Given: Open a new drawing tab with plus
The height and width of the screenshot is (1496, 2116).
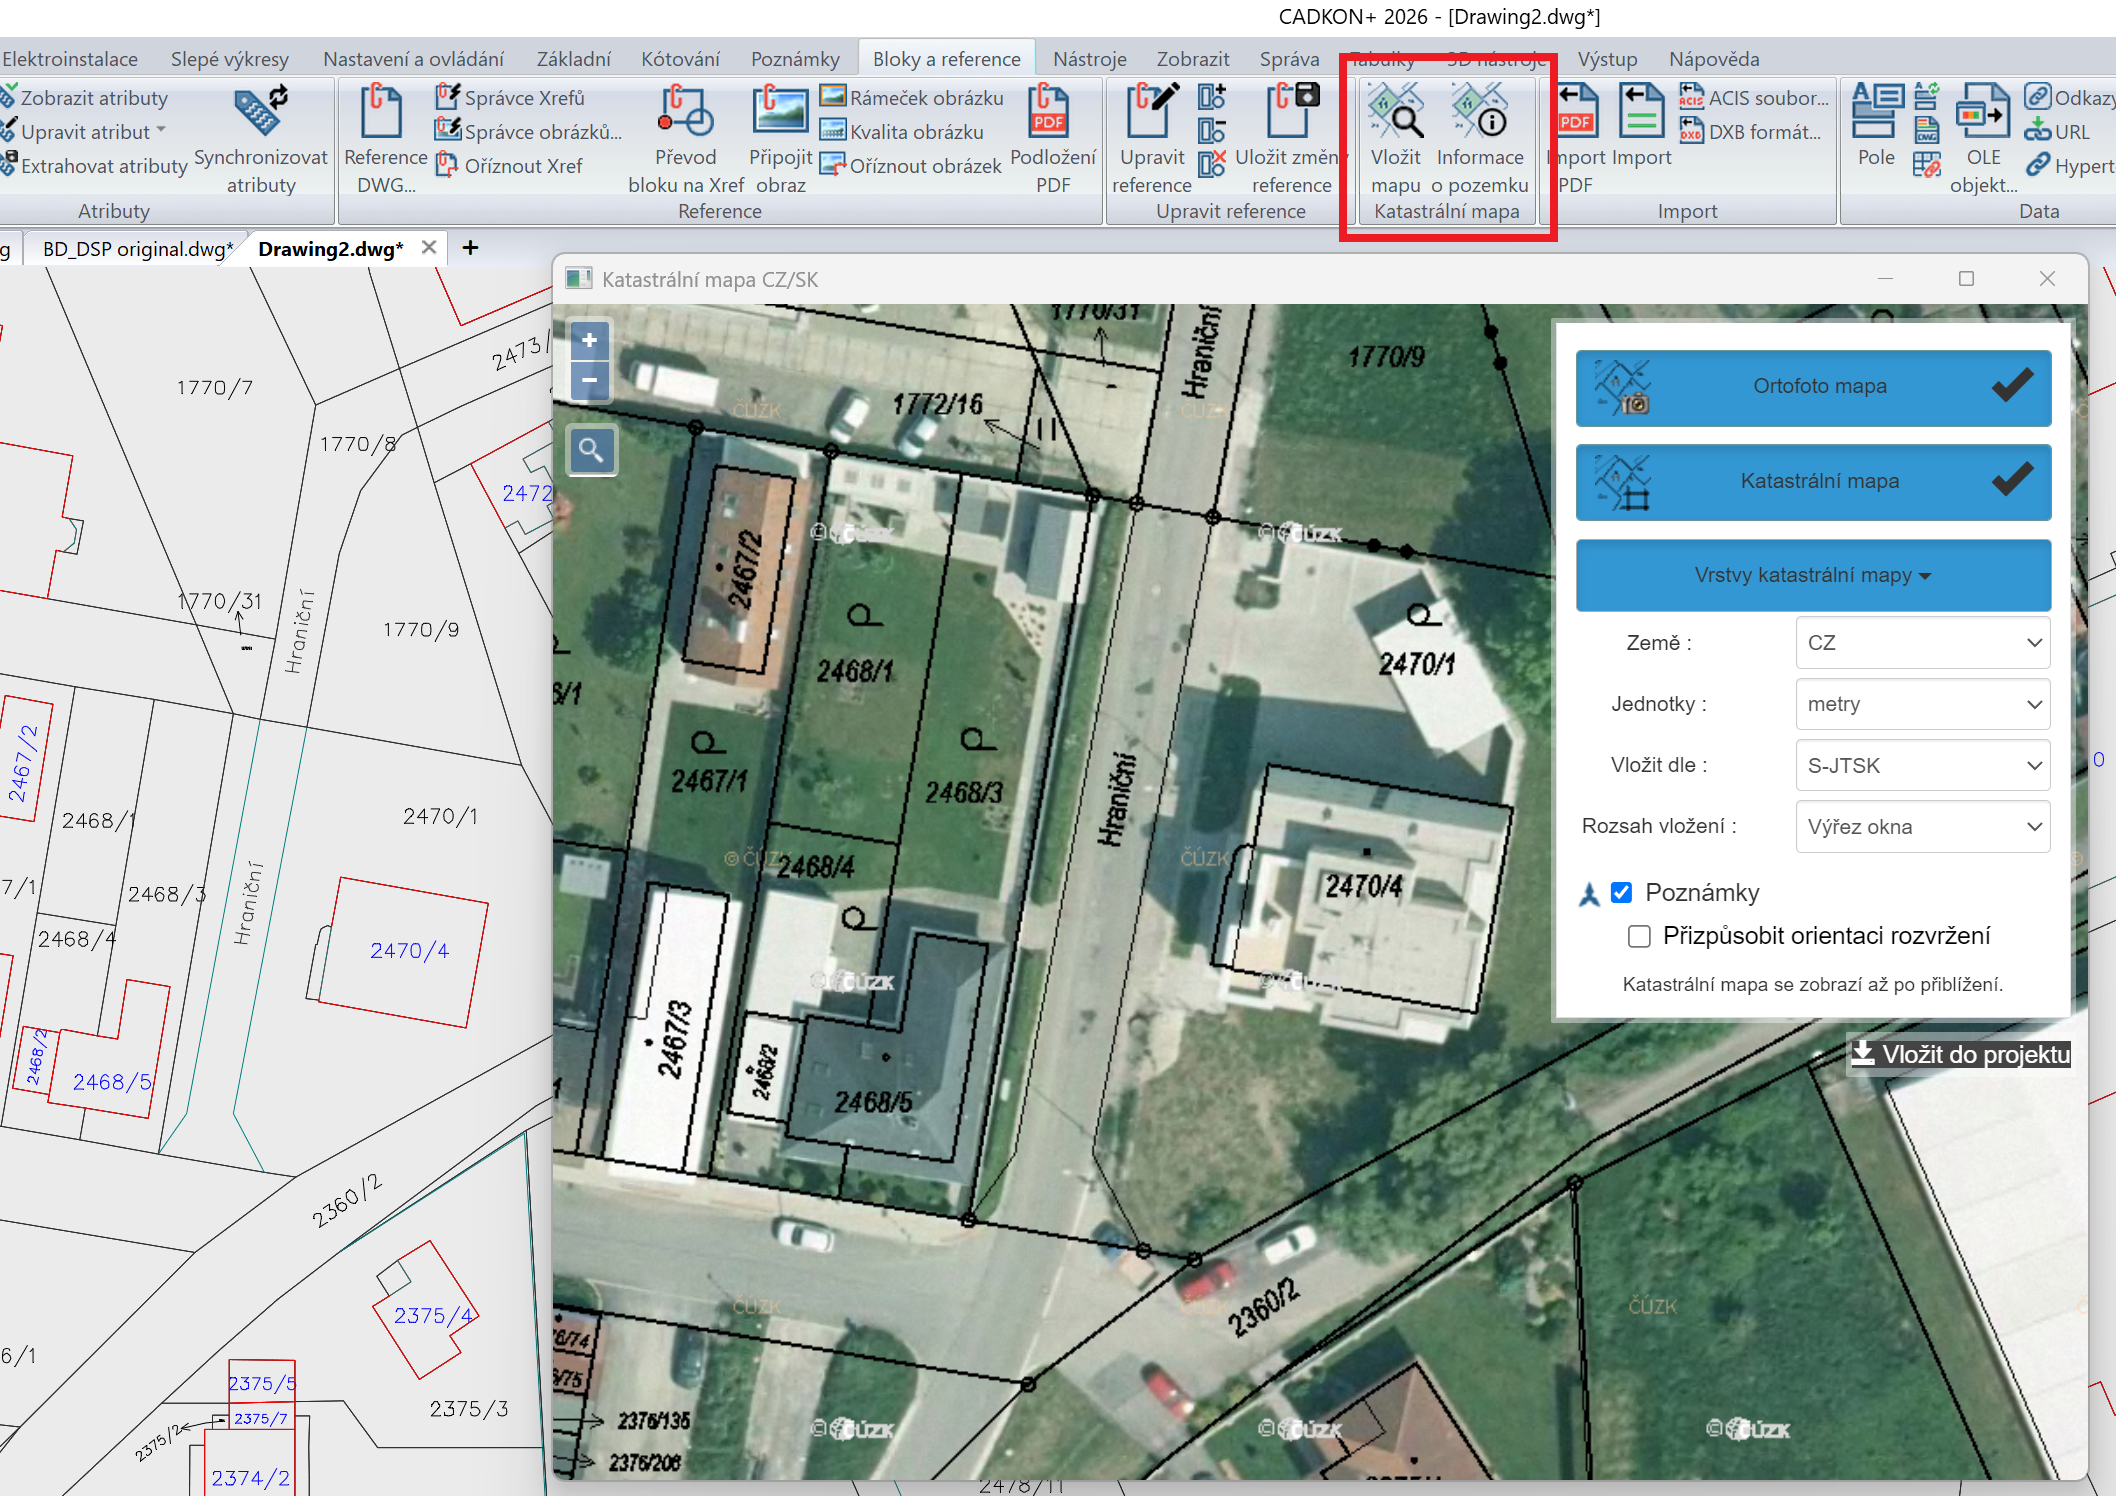Looking at the screenshot, I should [470, 247].
